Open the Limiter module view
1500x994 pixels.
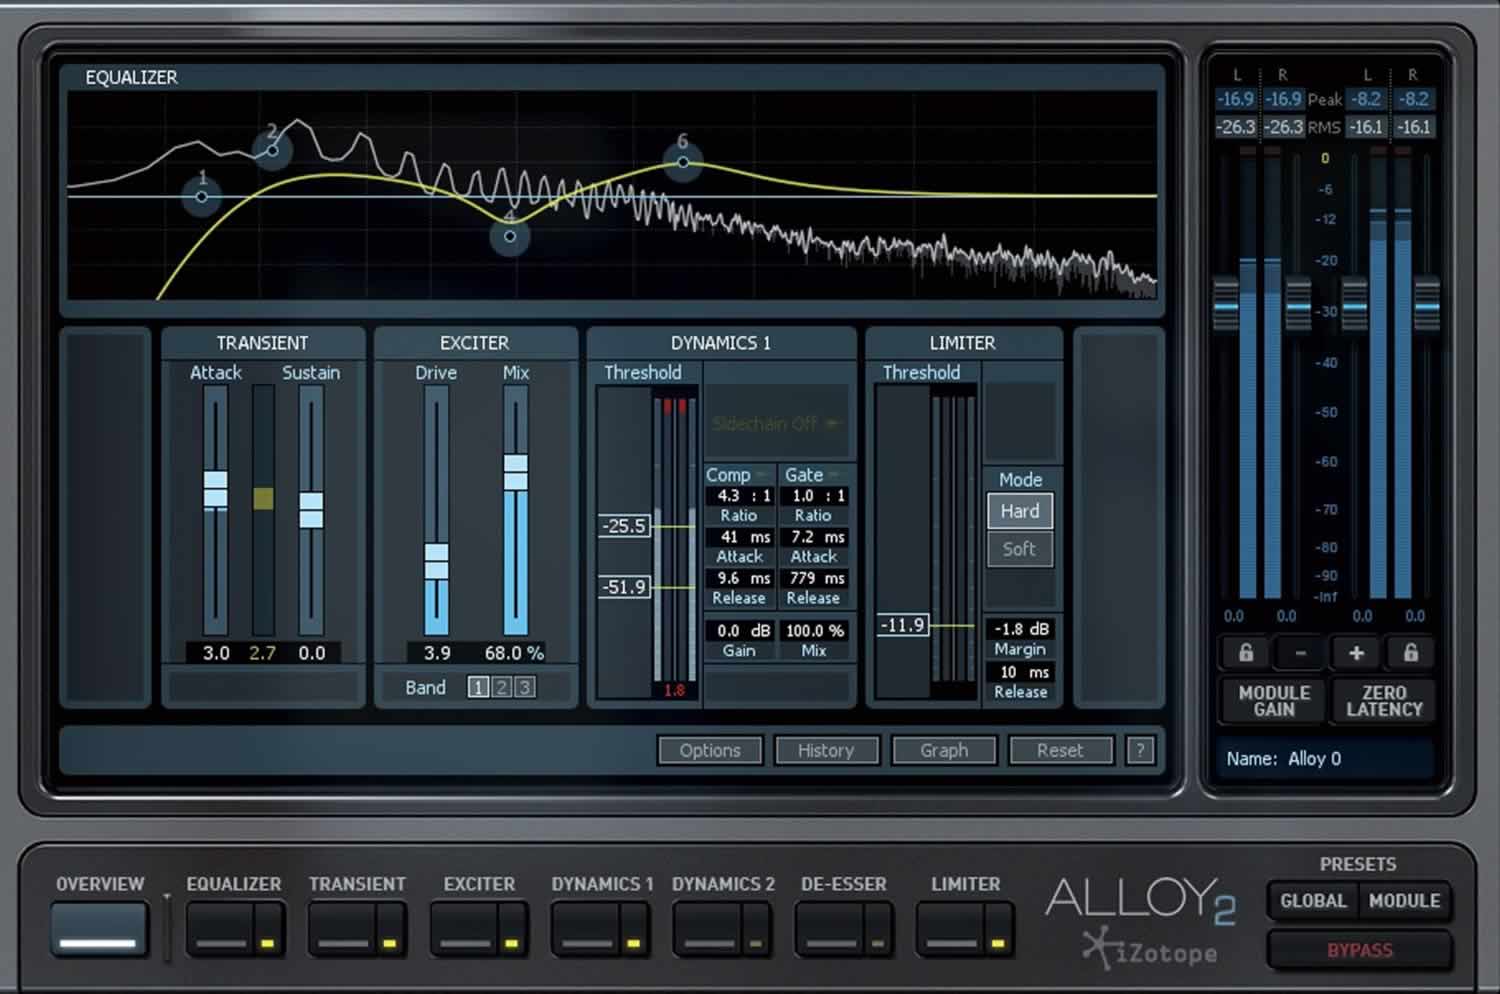coord(951,930)
